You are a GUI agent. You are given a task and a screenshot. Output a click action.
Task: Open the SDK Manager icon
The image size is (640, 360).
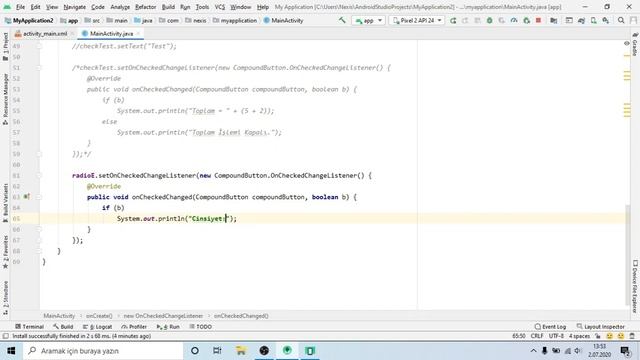pos(606,20)
